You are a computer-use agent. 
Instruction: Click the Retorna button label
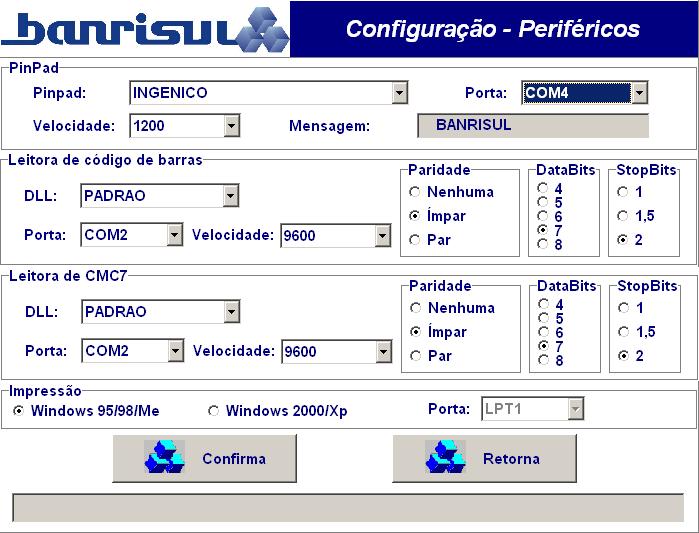[x=511, y=459]
